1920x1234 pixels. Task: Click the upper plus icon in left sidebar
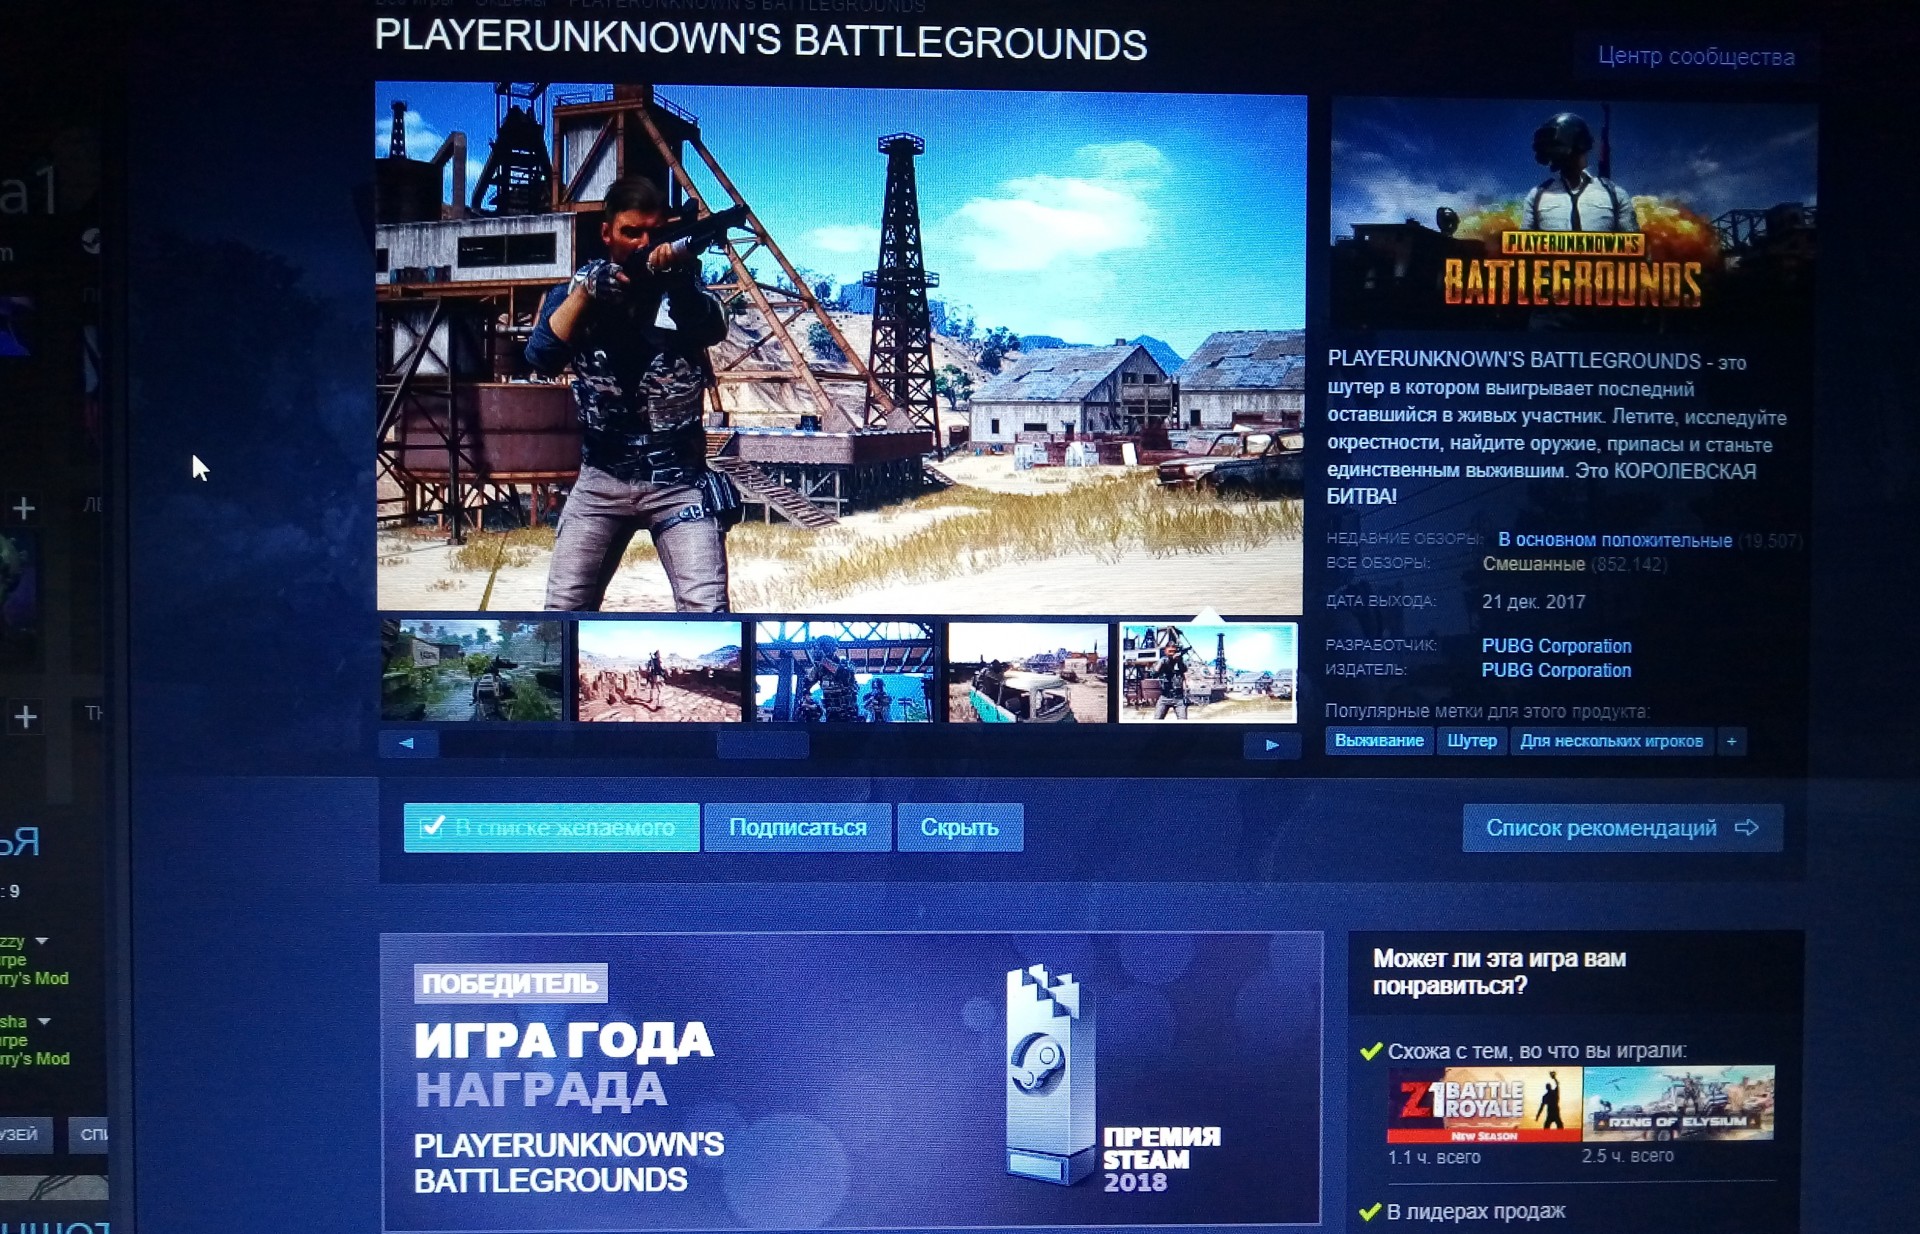[x=24, y=508]
